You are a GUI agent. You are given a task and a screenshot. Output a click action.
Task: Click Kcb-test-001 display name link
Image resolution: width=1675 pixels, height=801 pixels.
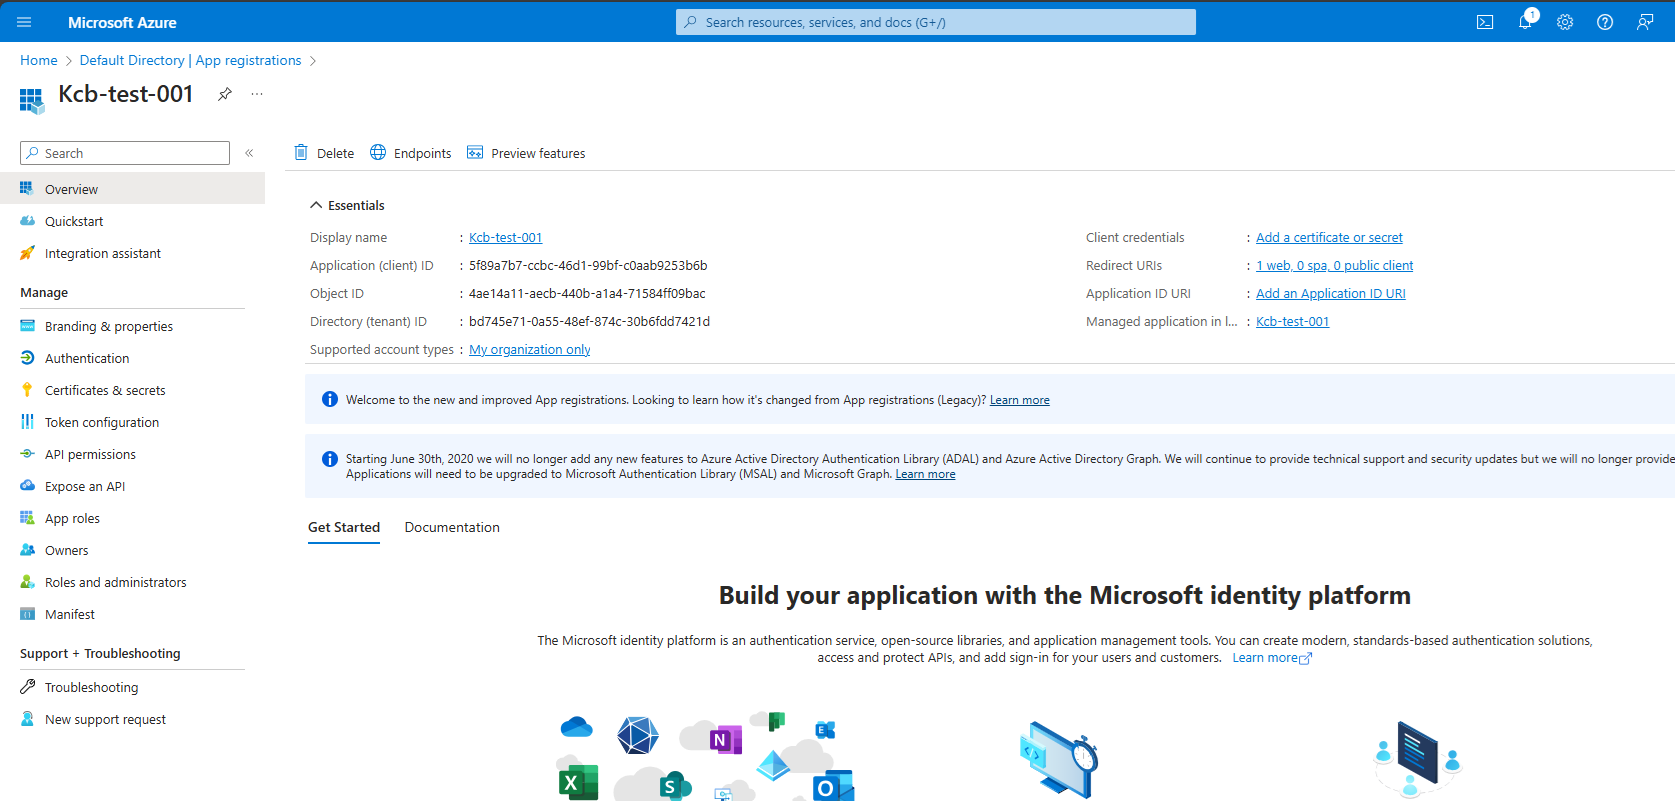click(505, 237)
